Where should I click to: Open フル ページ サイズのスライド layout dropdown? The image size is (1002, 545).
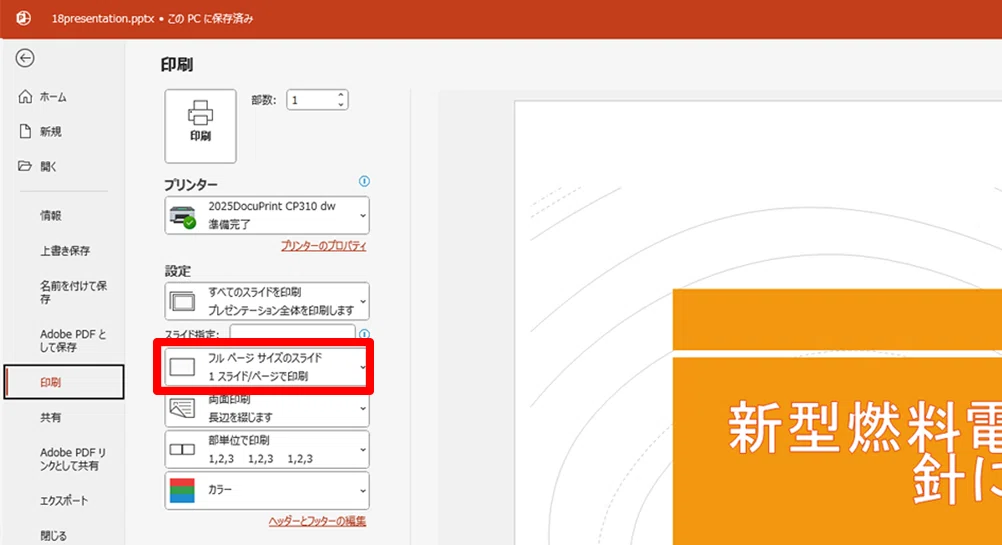pyautogui.click(x=267, y=367)
